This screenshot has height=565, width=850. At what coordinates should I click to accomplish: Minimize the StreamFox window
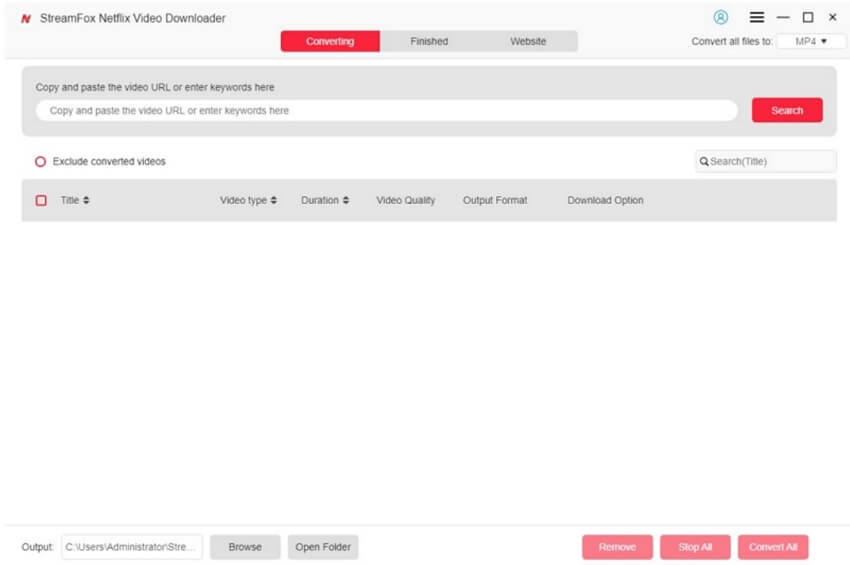(783, 17)
